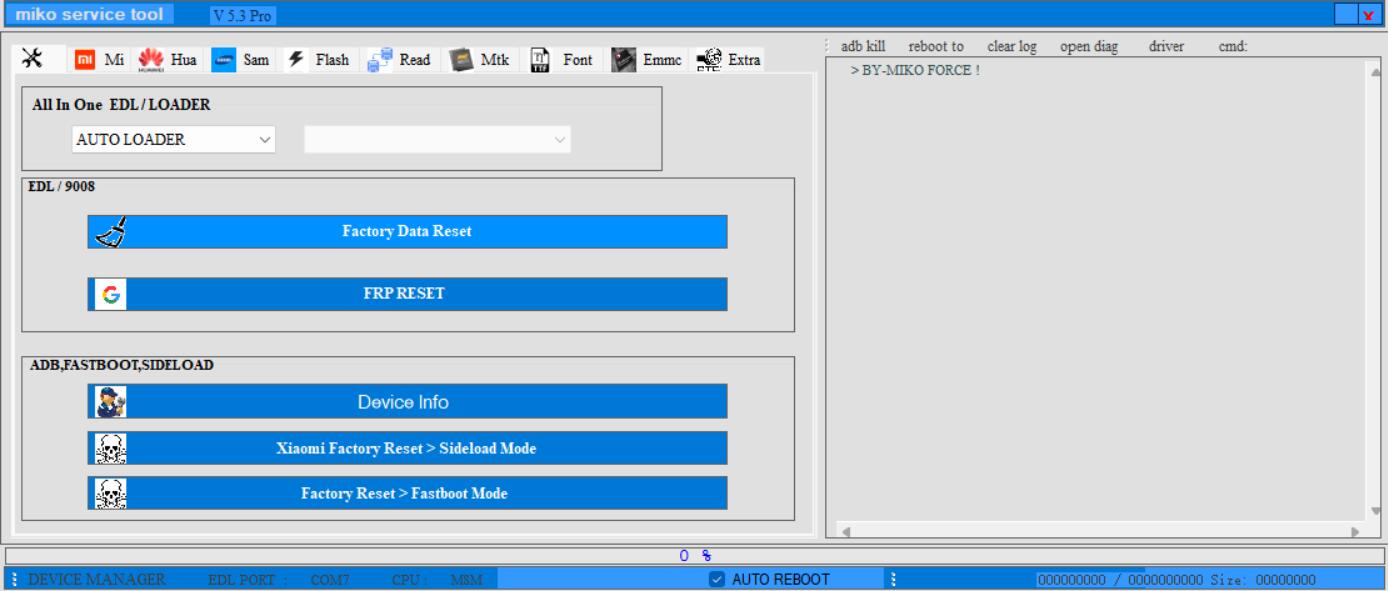
Task: Click the FRP RESET button
Action: pyautogui.click(x=407, y=294)
